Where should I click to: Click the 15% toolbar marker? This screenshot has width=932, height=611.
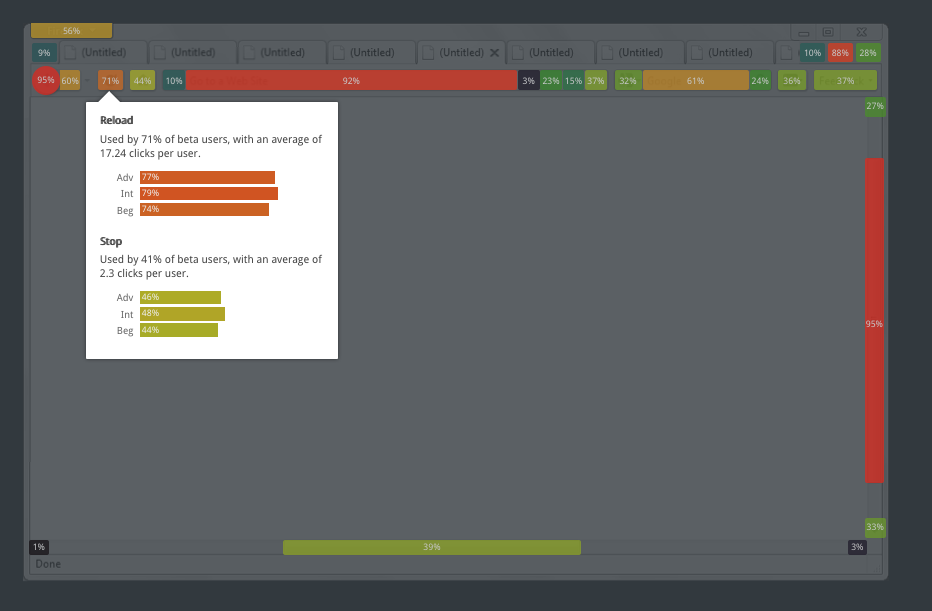pos(573,80)
